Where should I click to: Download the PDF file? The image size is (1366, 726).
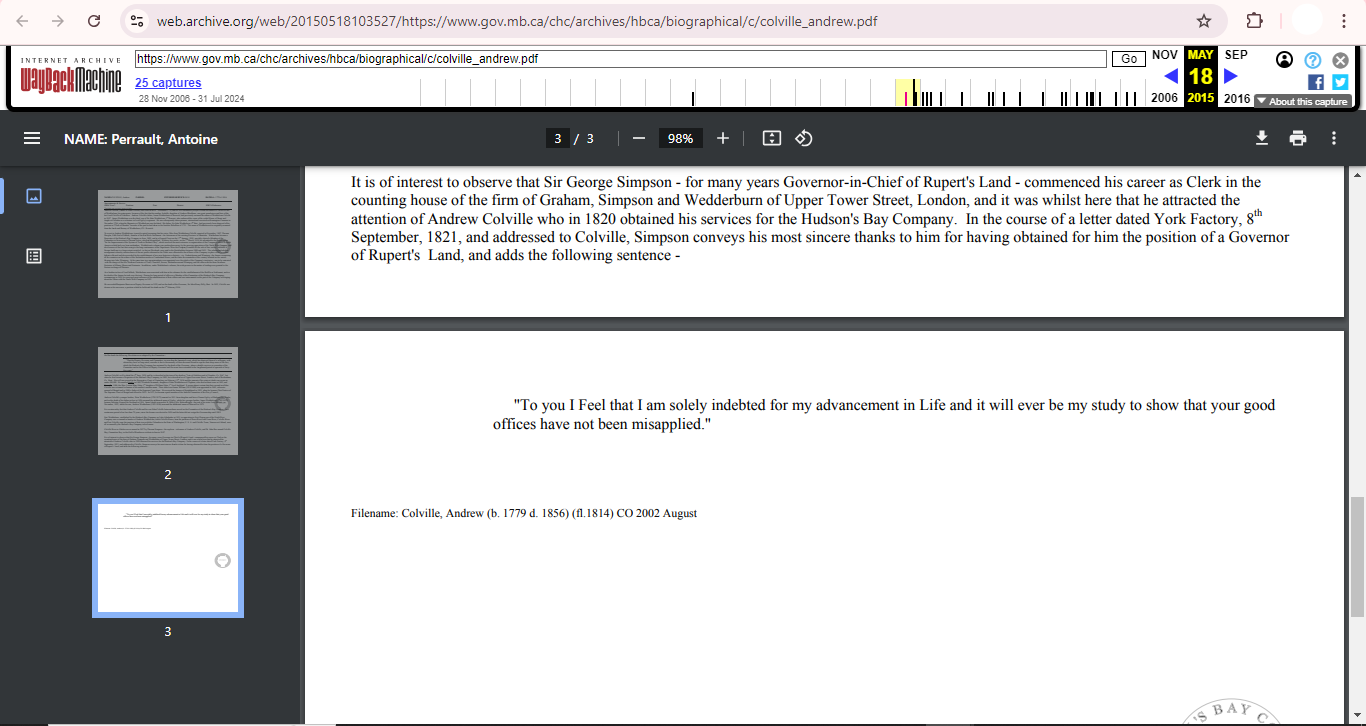pyautogui.click(x=1262, y=138)
